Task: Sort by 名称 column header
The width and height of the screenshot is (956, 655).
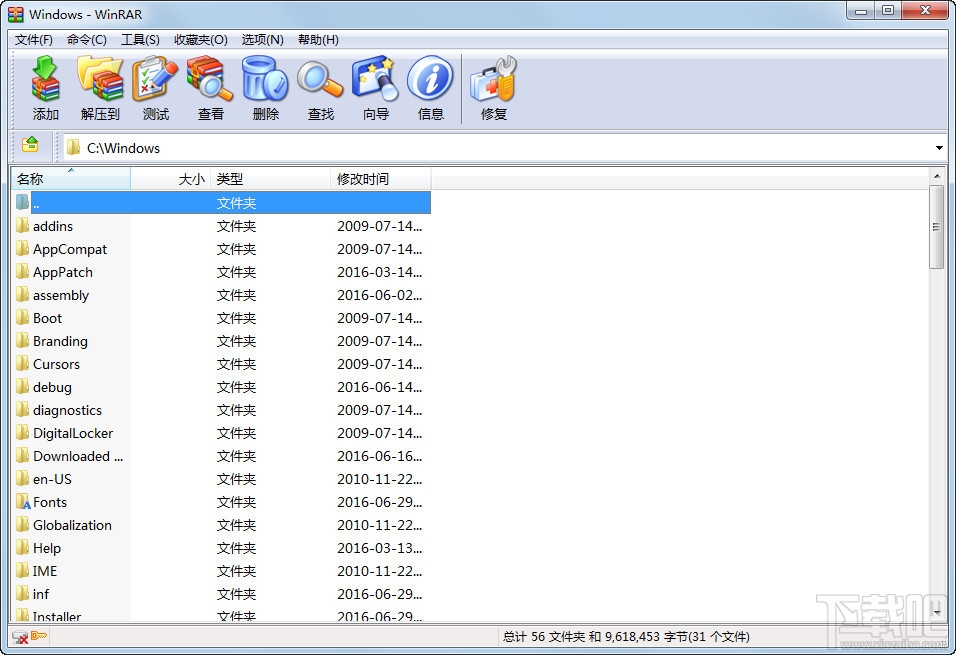Action: 71,179
